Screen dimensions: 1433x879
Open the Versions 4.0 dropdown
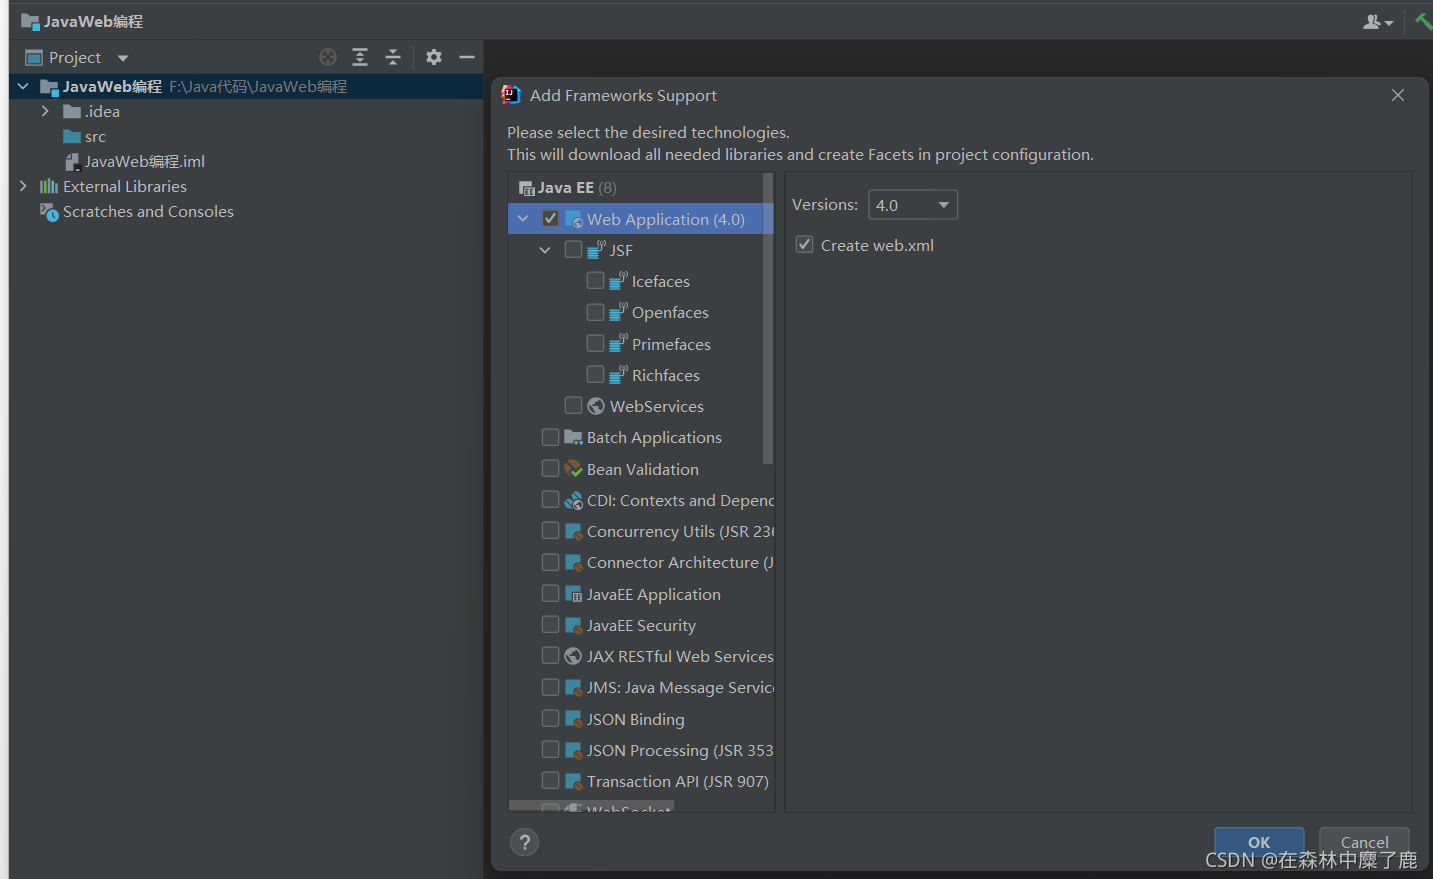point(913,205)
